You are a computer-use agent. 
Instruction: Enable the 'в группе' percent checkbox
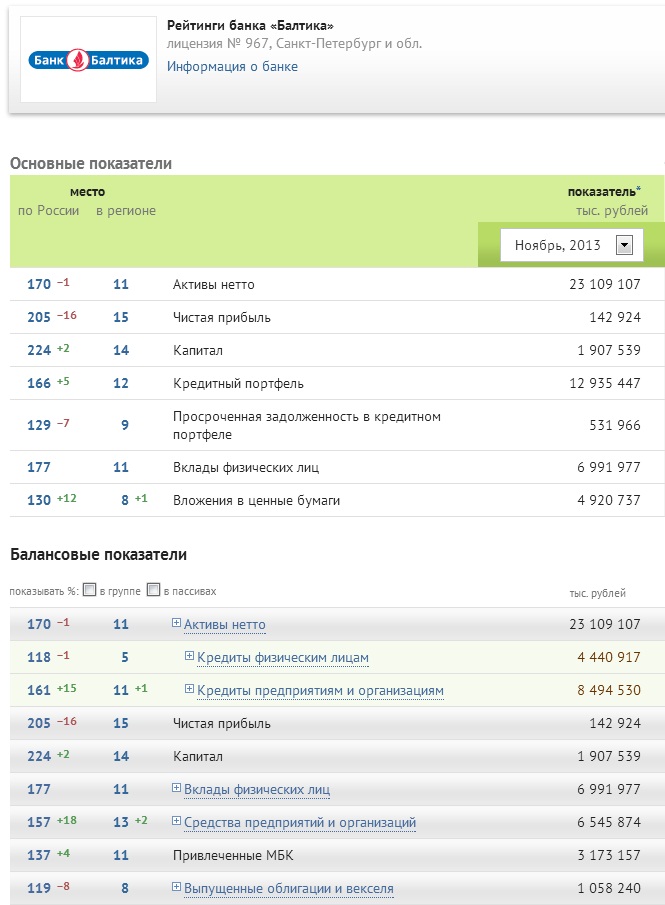click(90, 590)
